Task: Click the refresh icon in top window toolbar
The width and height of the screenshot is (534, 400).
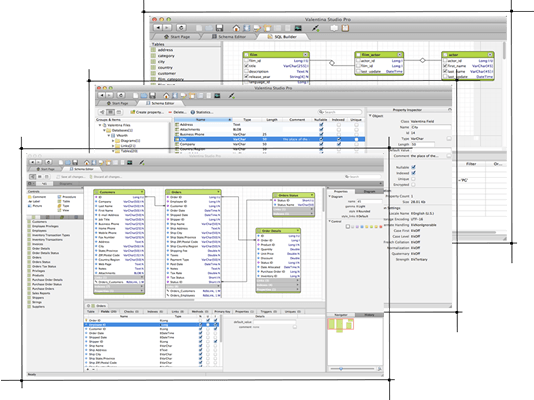Action: tap(181, 28)
